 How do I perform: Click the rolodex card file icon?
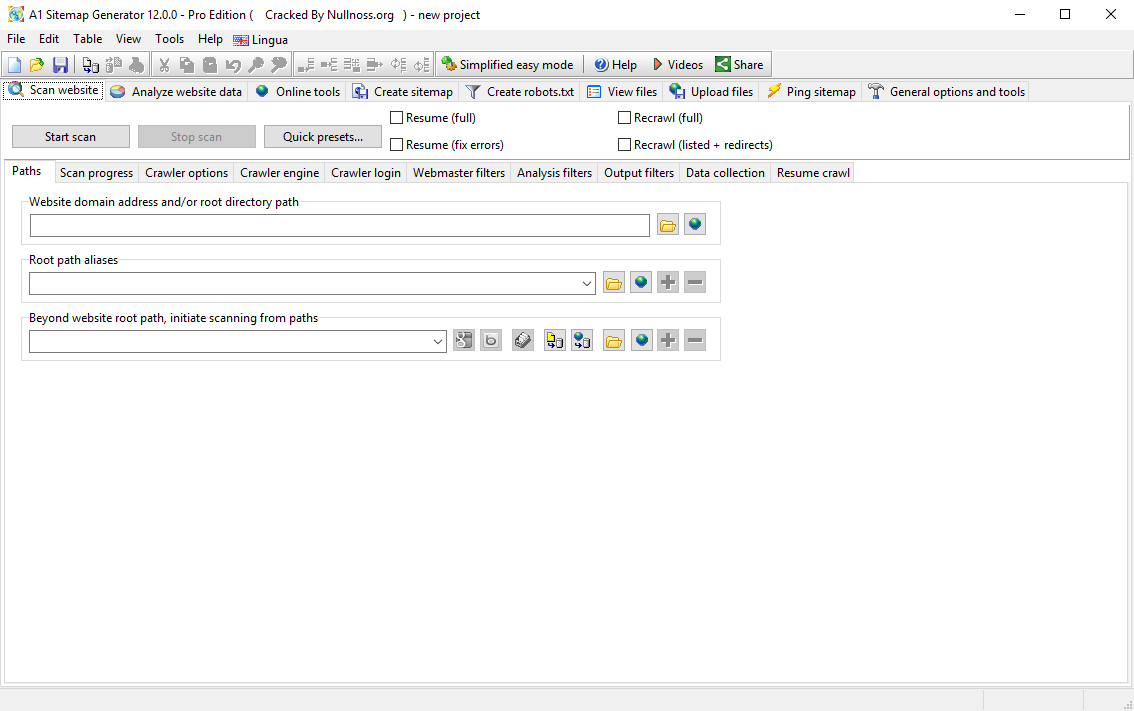point(523,341)
